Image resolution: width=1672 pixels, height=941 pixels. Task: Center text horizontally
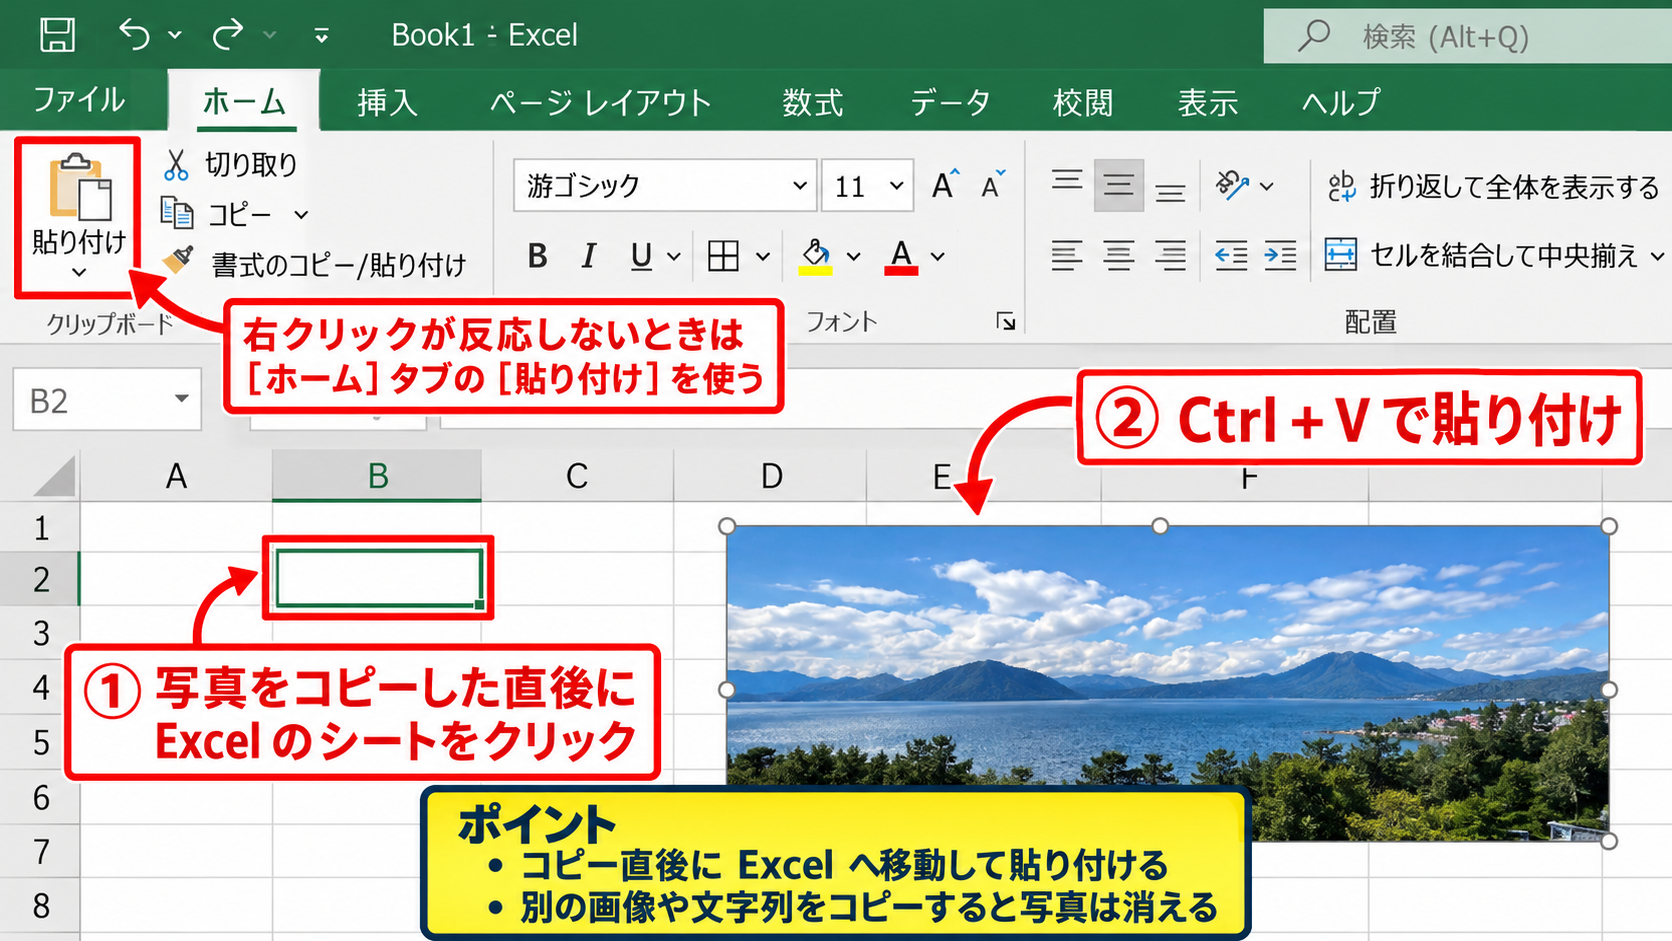[x=1119, y=256]
